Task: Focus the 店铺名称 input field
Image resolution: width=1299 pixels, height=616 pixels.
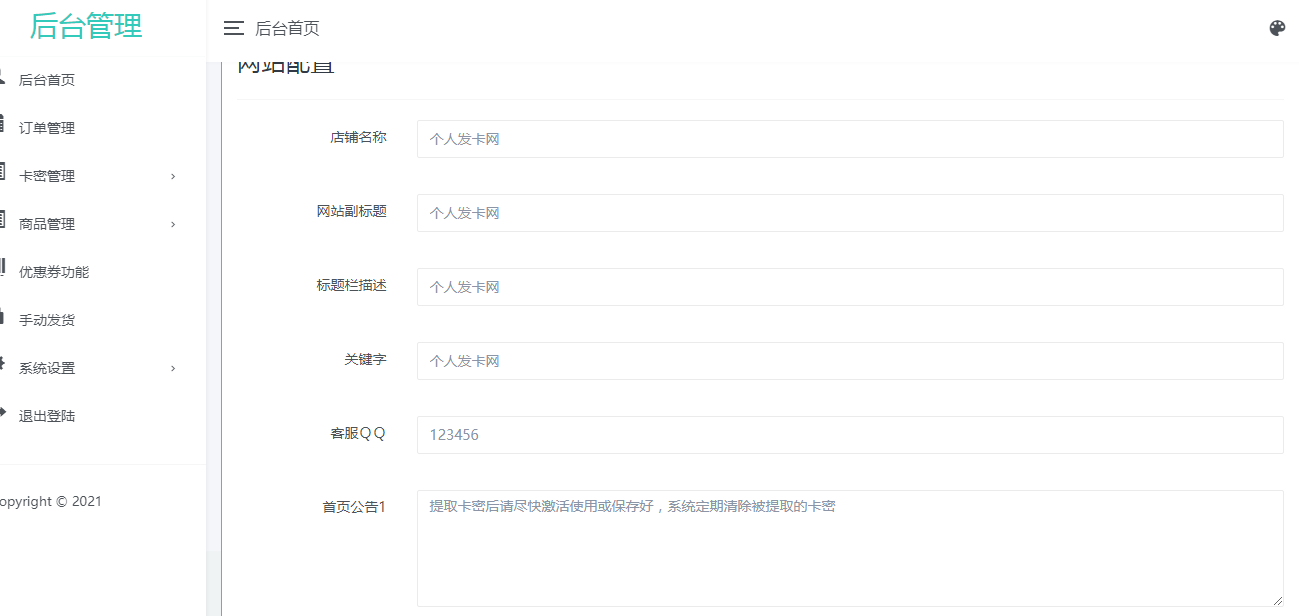Action: [x=849, y=139]
